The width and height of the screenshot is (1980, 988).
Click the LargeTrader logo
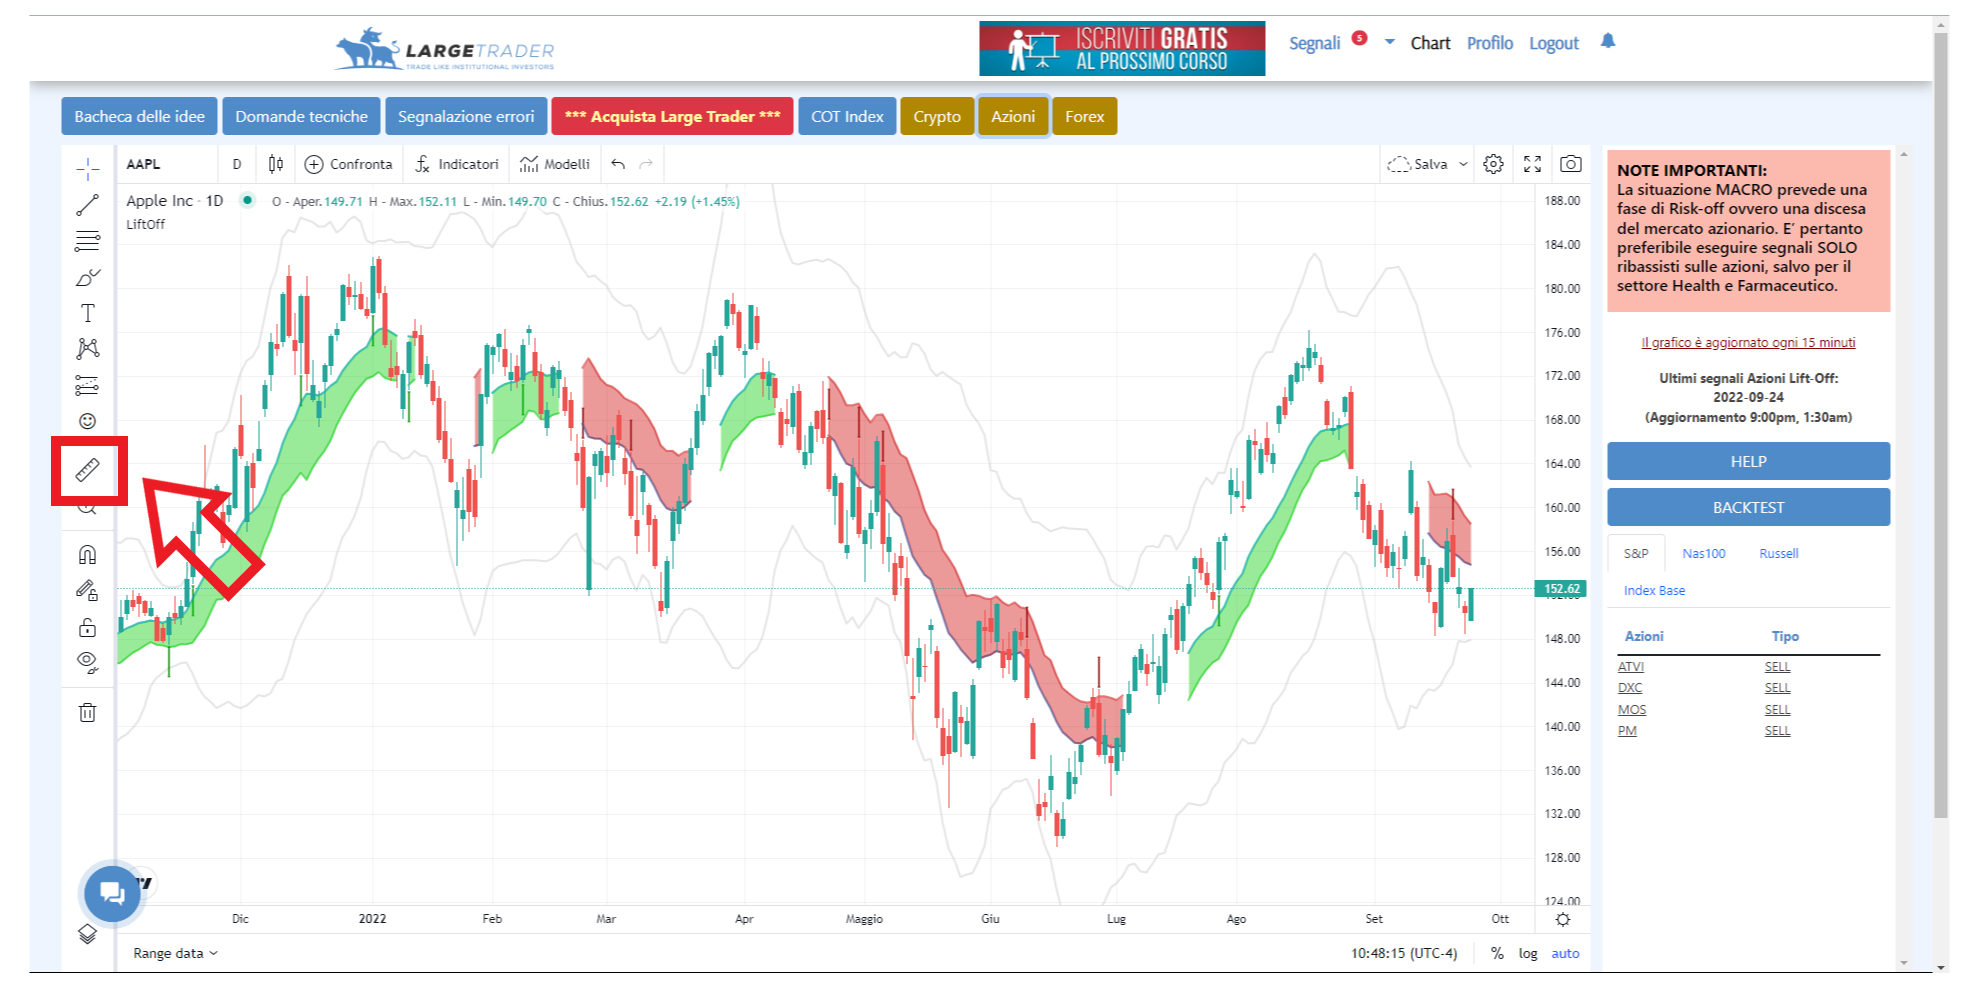point(444,49)
